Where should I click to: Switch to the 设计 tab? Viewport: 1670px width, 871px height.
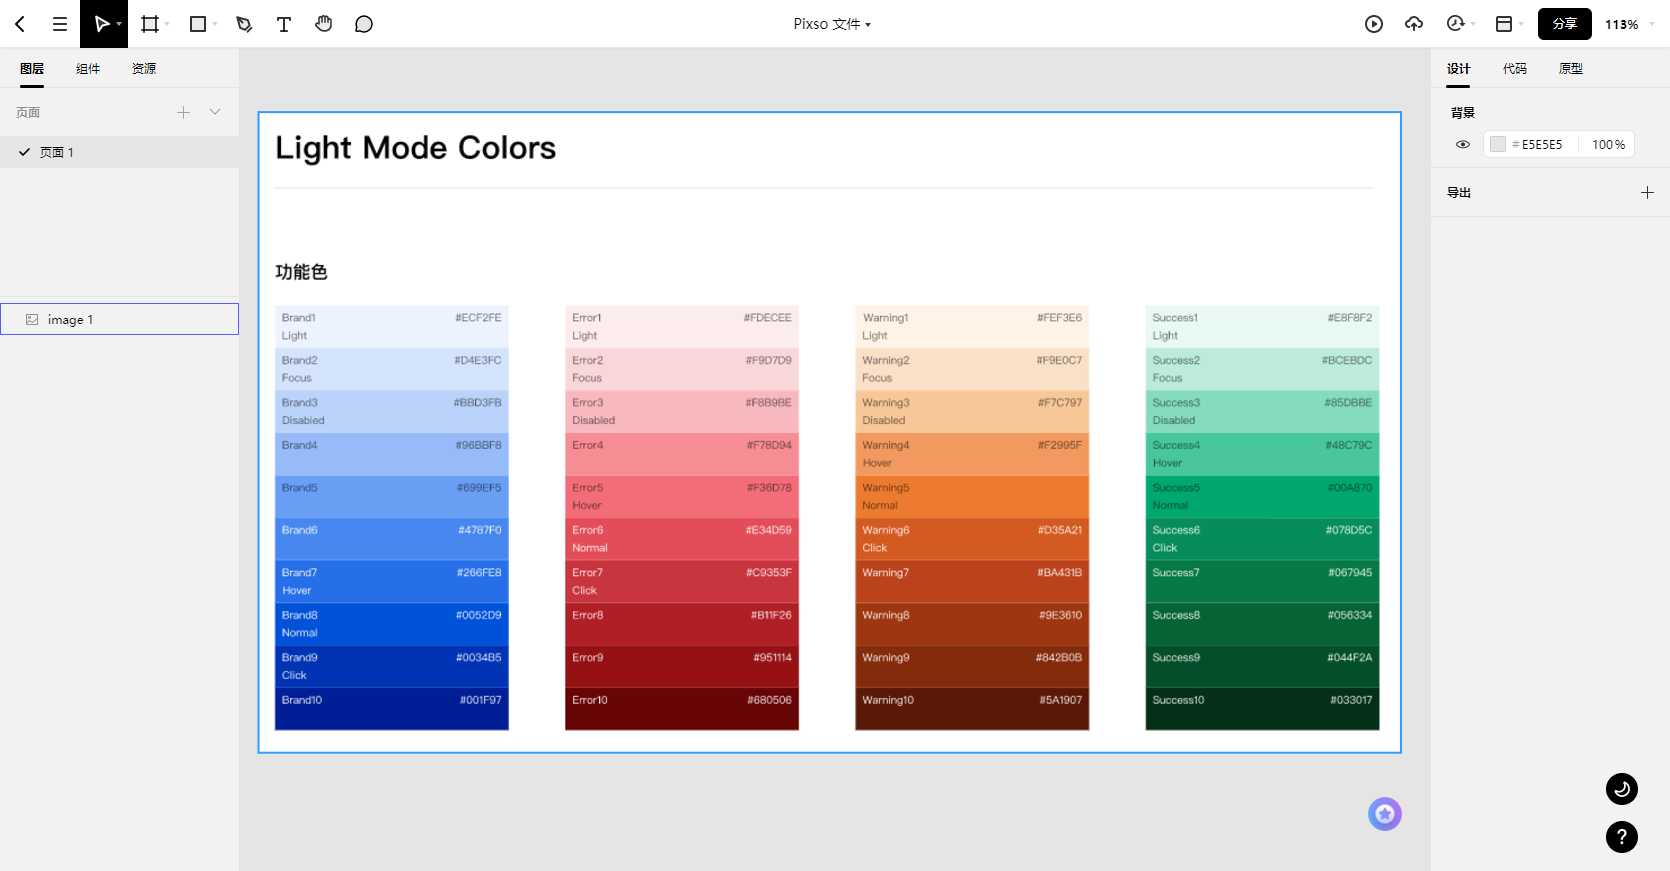[1459, 69]
